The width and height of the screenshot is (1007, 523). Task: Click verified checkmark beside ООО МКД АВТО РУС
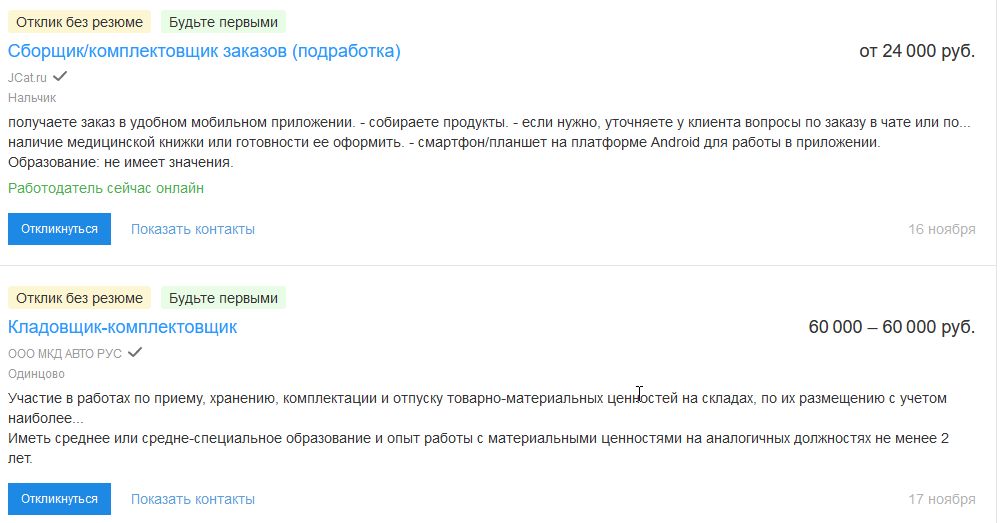[x=135, y=352]
